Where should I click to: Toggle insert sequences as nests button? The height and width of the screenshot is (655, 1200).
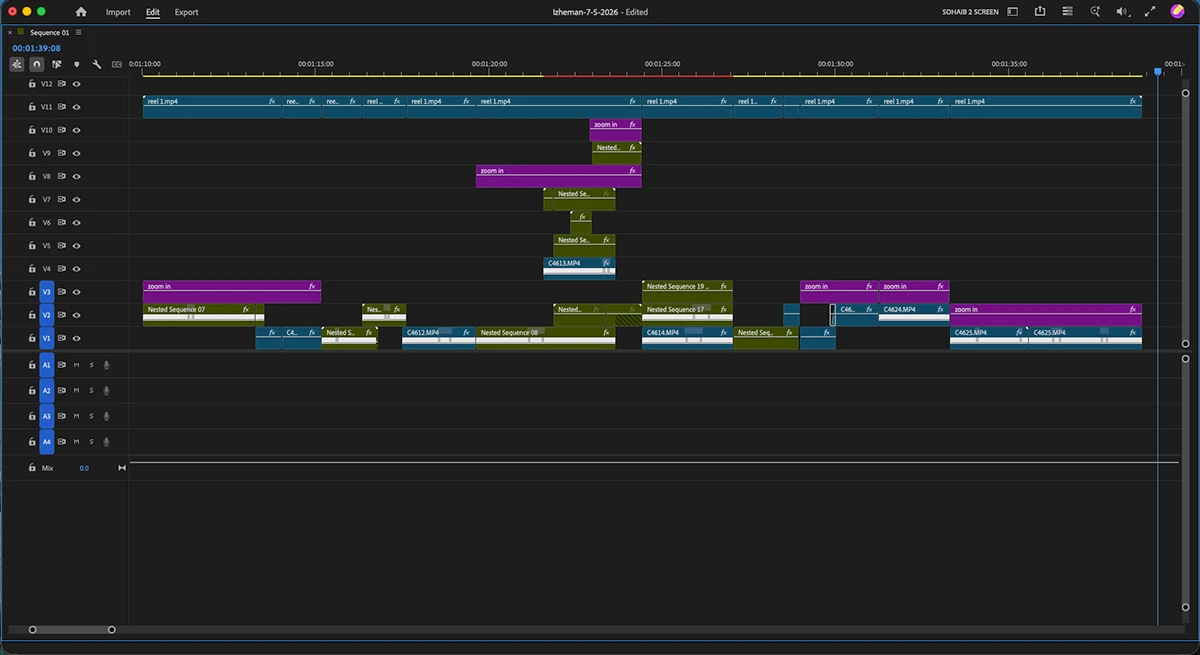tap(17, 64)
